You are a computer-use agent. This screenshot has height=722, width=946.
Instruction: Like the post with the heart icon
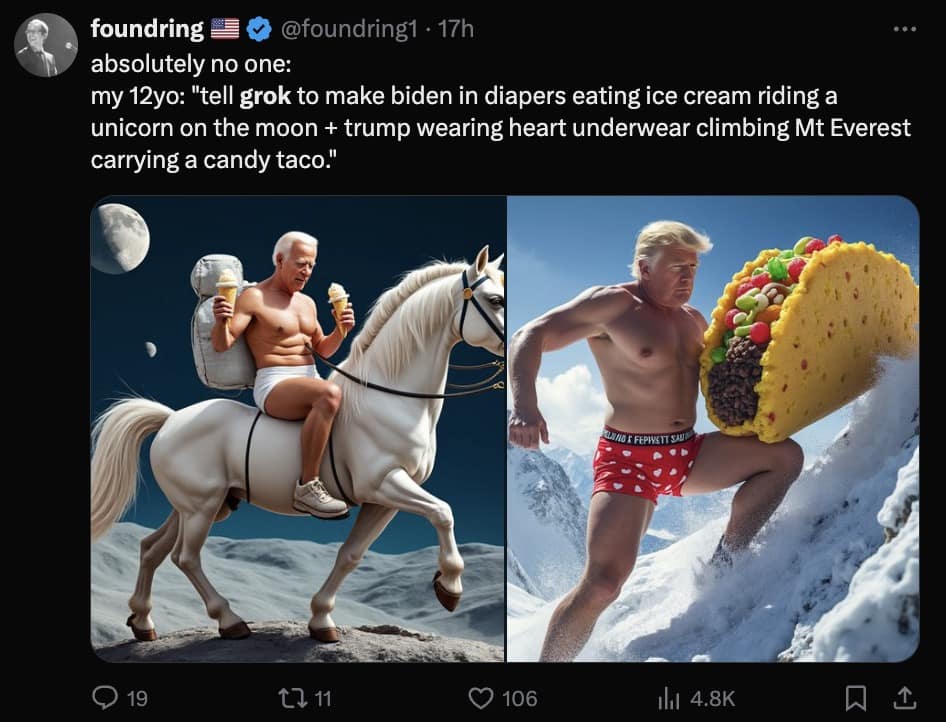point(482,697)
